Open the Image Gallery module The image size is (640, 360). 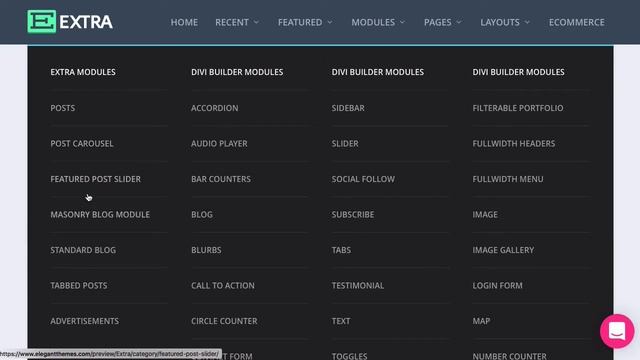pos(503,250)
